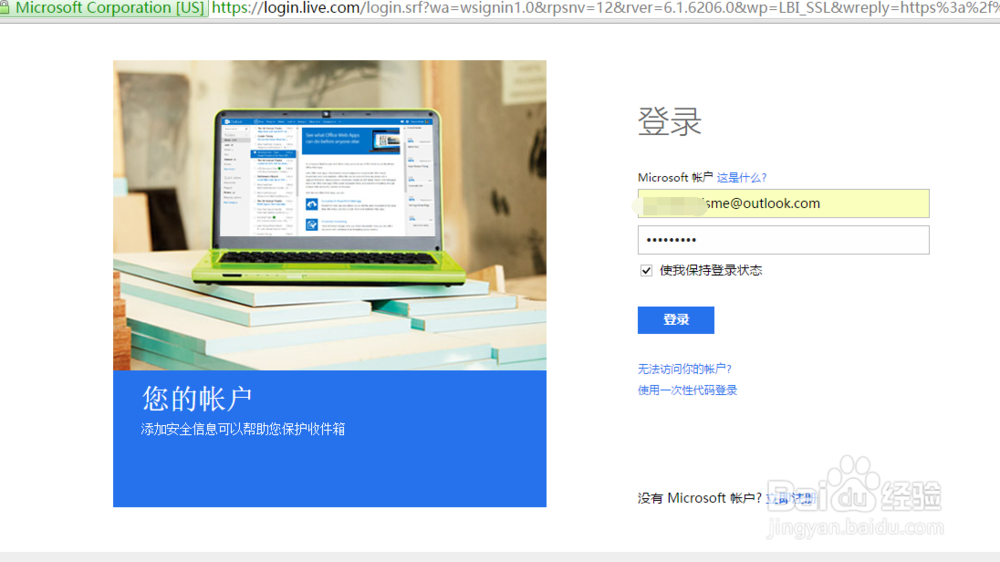Click the login.live.com URL in address bar
1000x562 pixels.
click(605, 8)
